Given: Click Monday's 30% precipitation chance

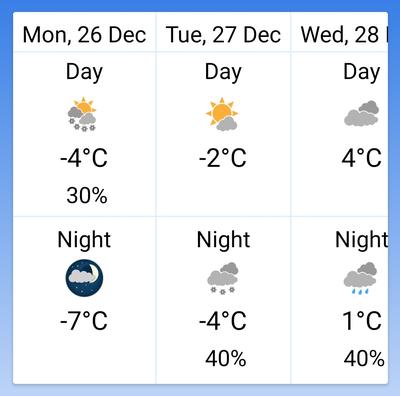Looking at the screenshot, I should 87,195.
